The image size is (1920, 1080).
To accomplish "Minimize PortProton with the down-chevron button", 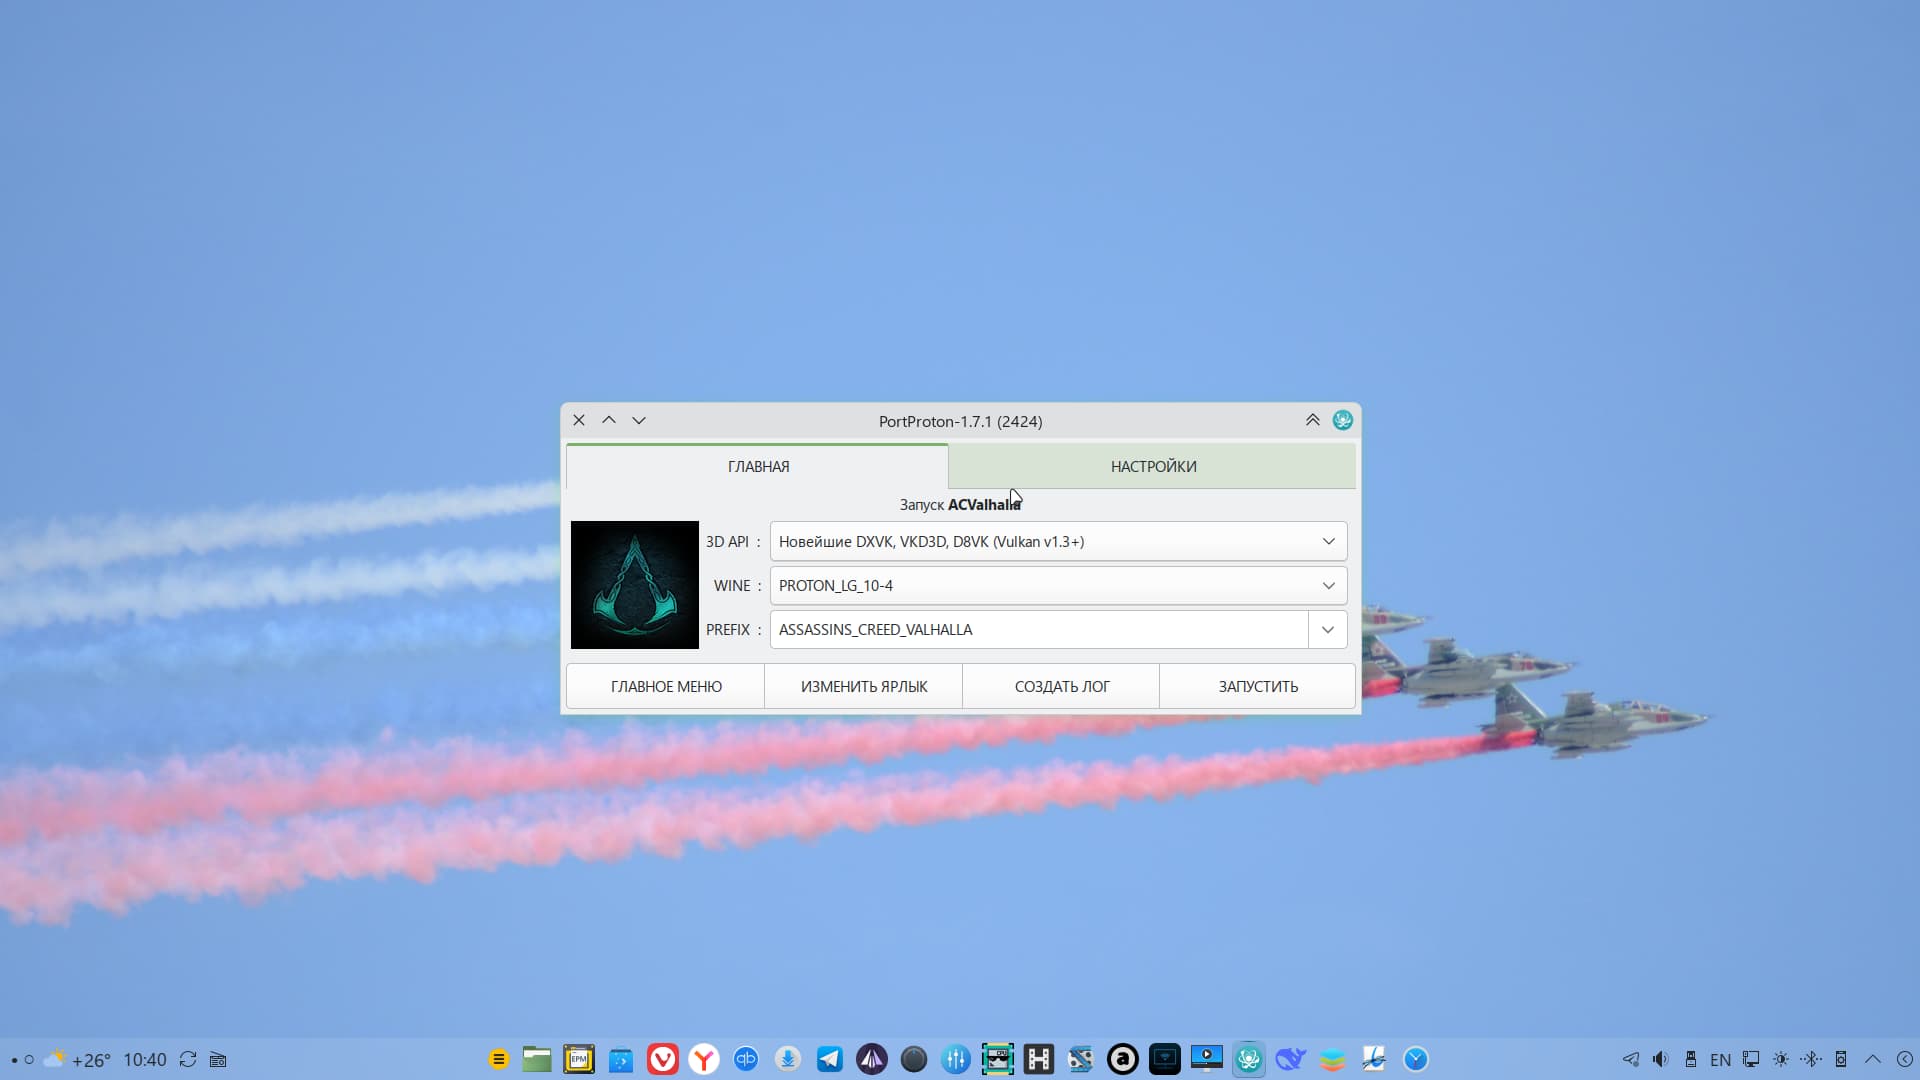I will pos(639,420).
